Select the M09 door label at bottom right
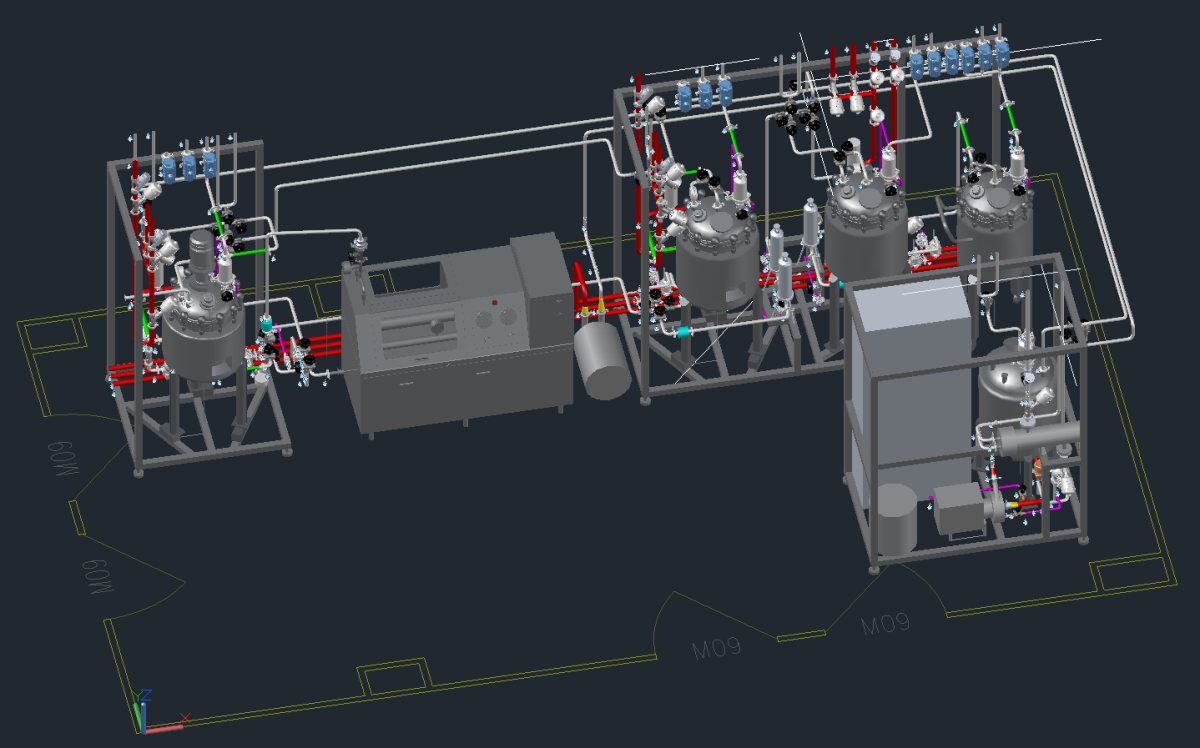Screen dimensions: 1200x748 click(885, 625)
